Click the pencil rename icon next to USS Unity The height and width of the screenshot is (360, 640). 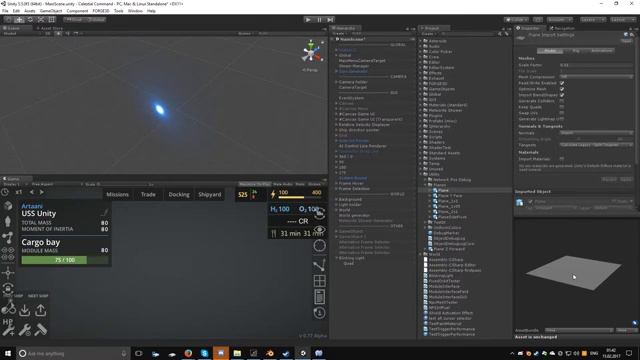[104, 212]
